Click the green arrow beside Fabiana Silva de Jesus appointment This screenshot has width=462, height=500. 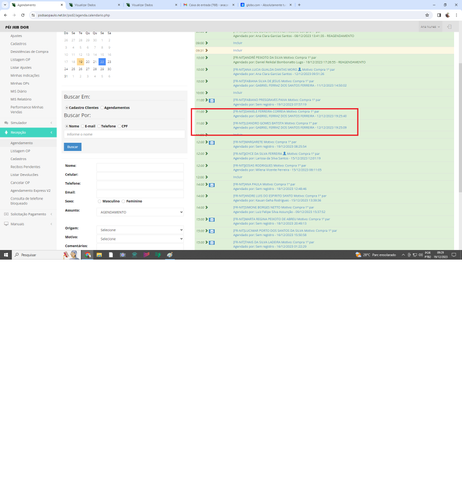(207, 81)
